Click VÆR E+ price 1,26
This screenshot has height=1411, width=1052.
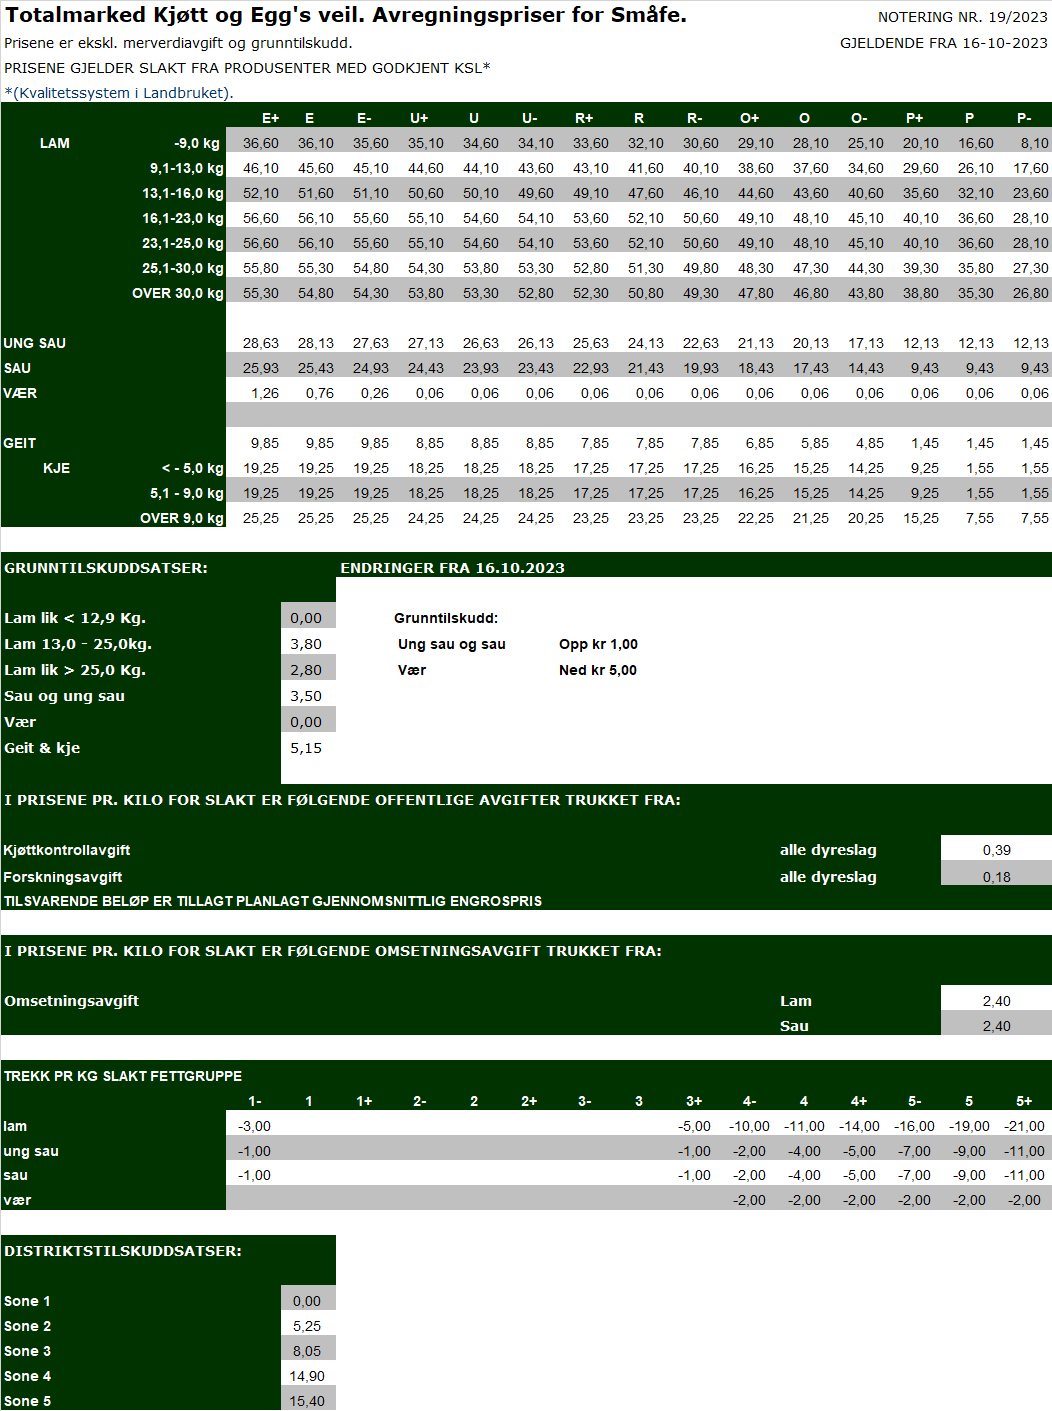pyautogui.click(x=265, y=393)
